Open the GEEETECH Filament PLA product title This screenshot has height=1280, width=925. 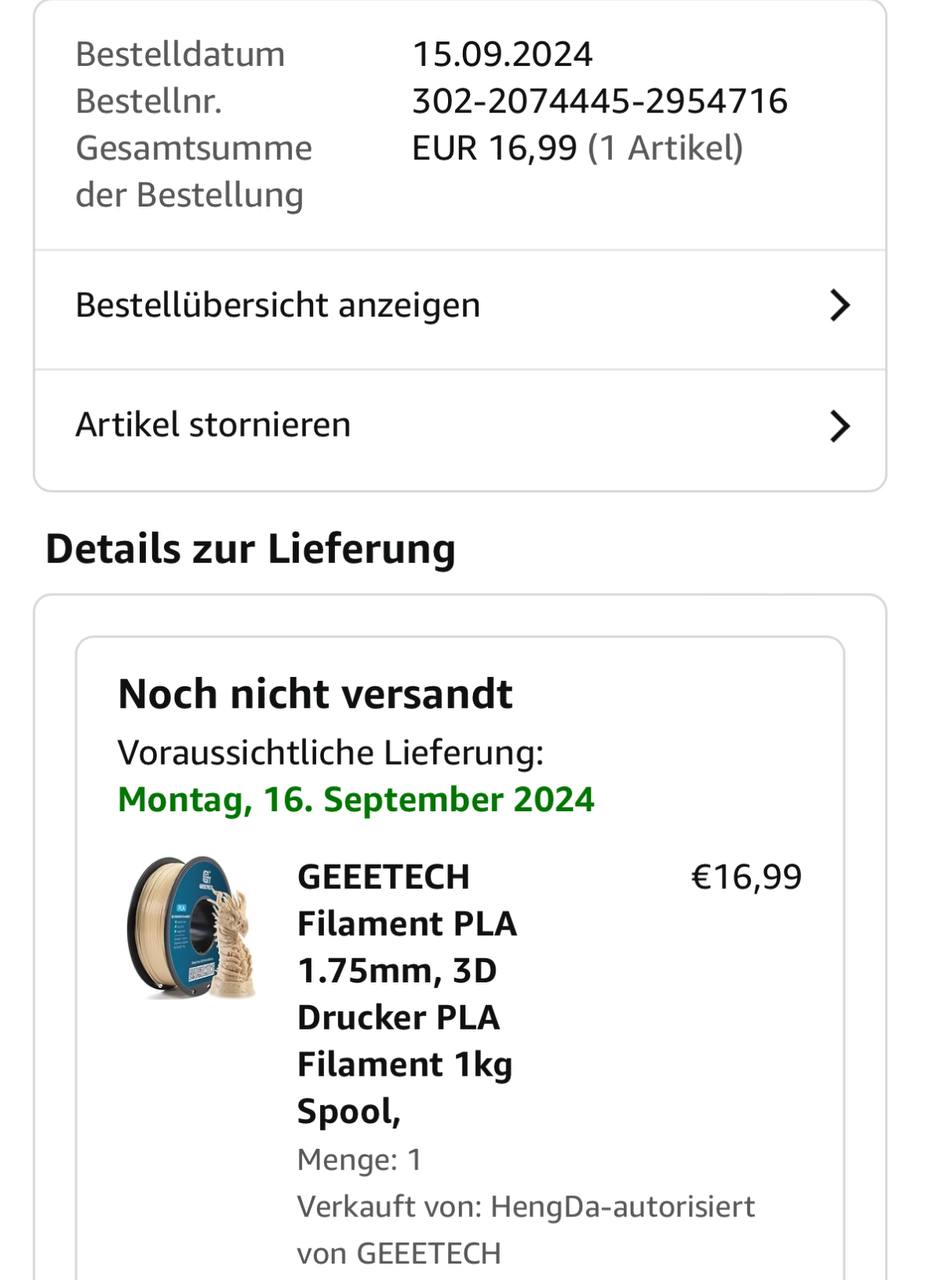pos(407,994)
